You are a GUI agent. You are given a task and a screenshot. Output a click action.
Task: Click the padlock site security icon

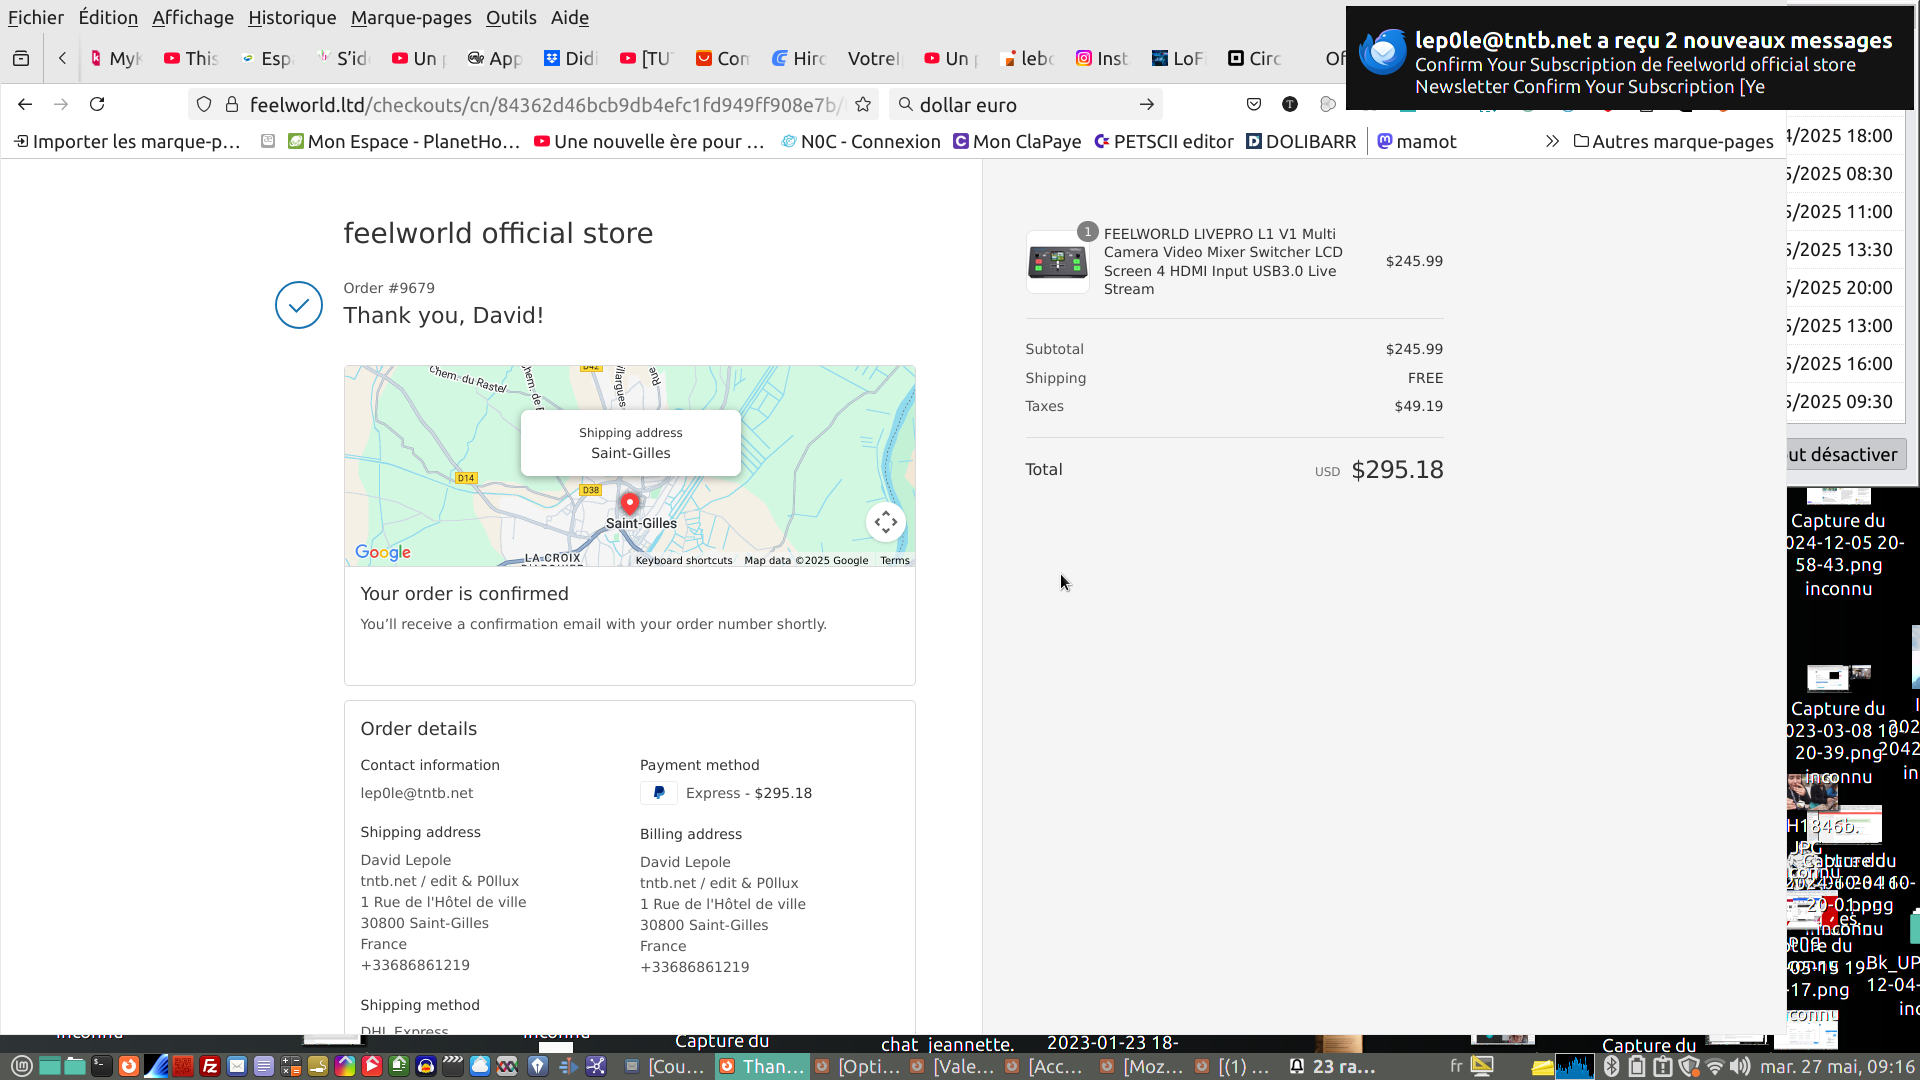click(232, 104)
